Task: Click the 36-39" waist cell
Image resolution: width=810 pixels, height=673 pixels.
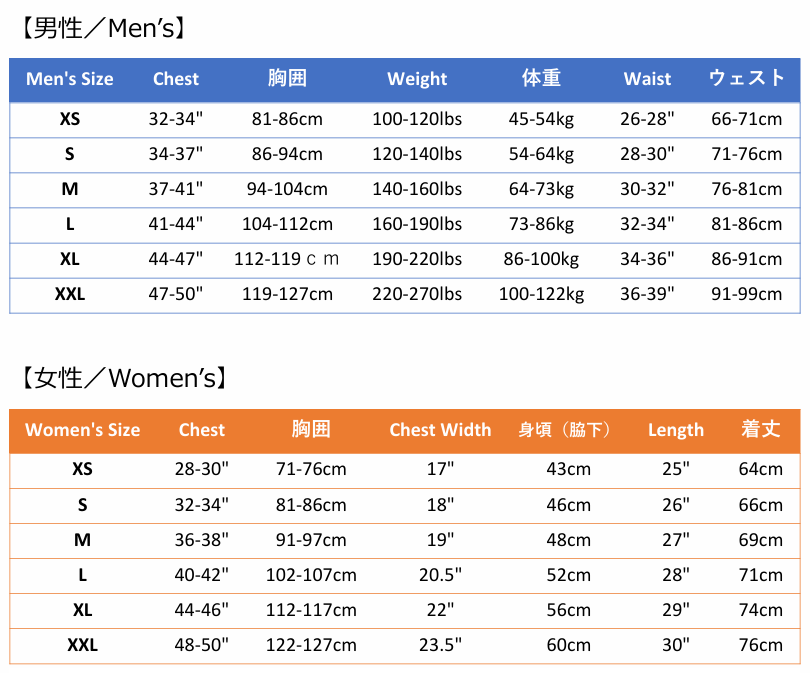Action: (647, 294)
